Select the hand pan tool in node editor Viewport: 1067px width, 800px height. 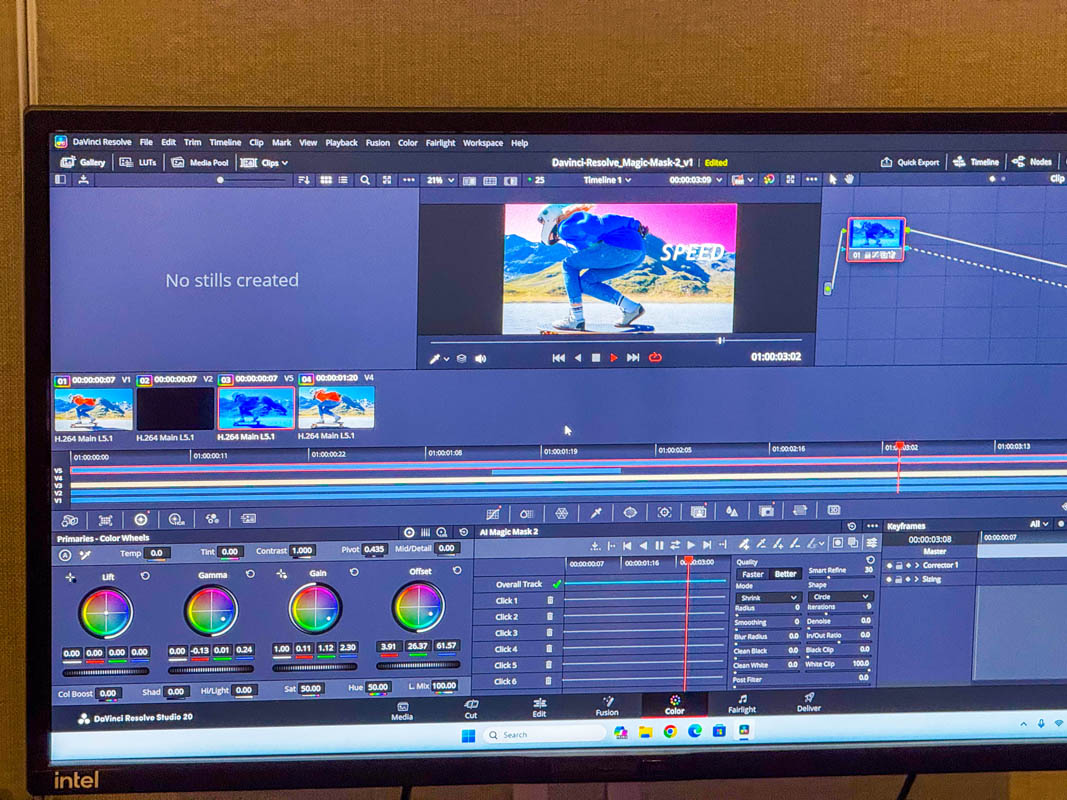tap(849, 179)
